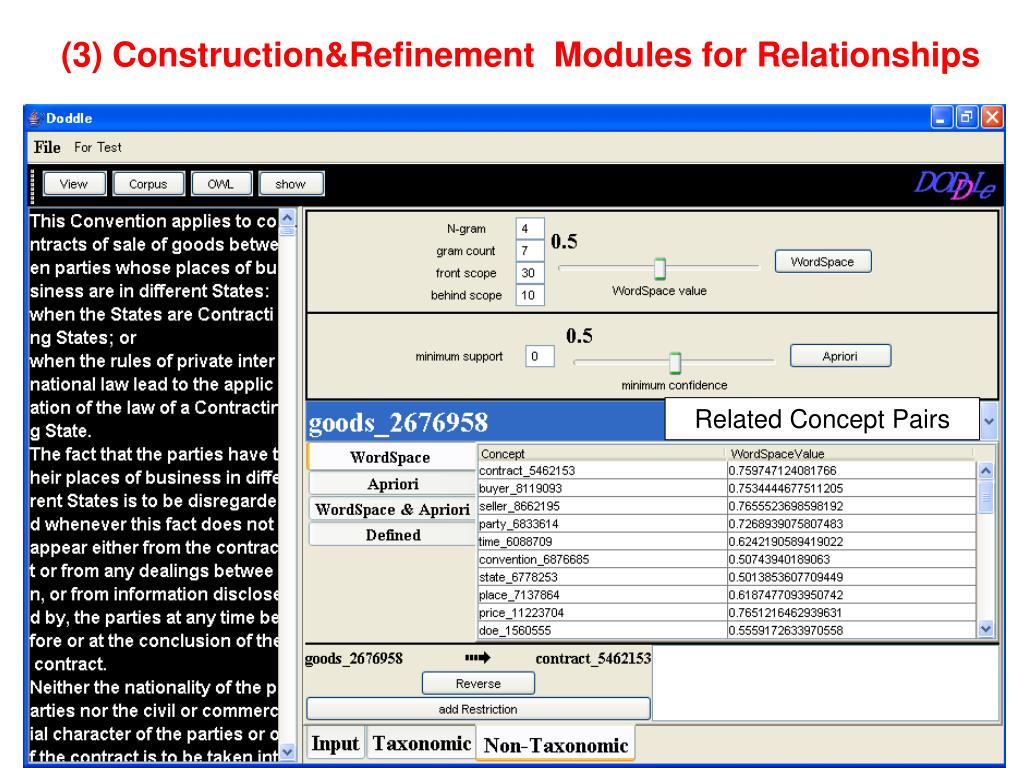The width and height of the screenshot is (1024, 768).
Task: Switch to the Taxonomic bottom tab
Action: 422,744
